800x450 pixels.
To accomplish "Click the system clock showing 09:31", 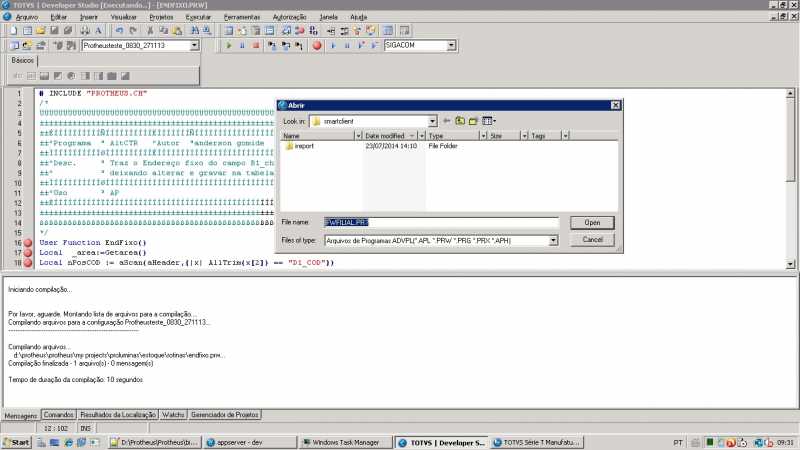I will [785, 443].
